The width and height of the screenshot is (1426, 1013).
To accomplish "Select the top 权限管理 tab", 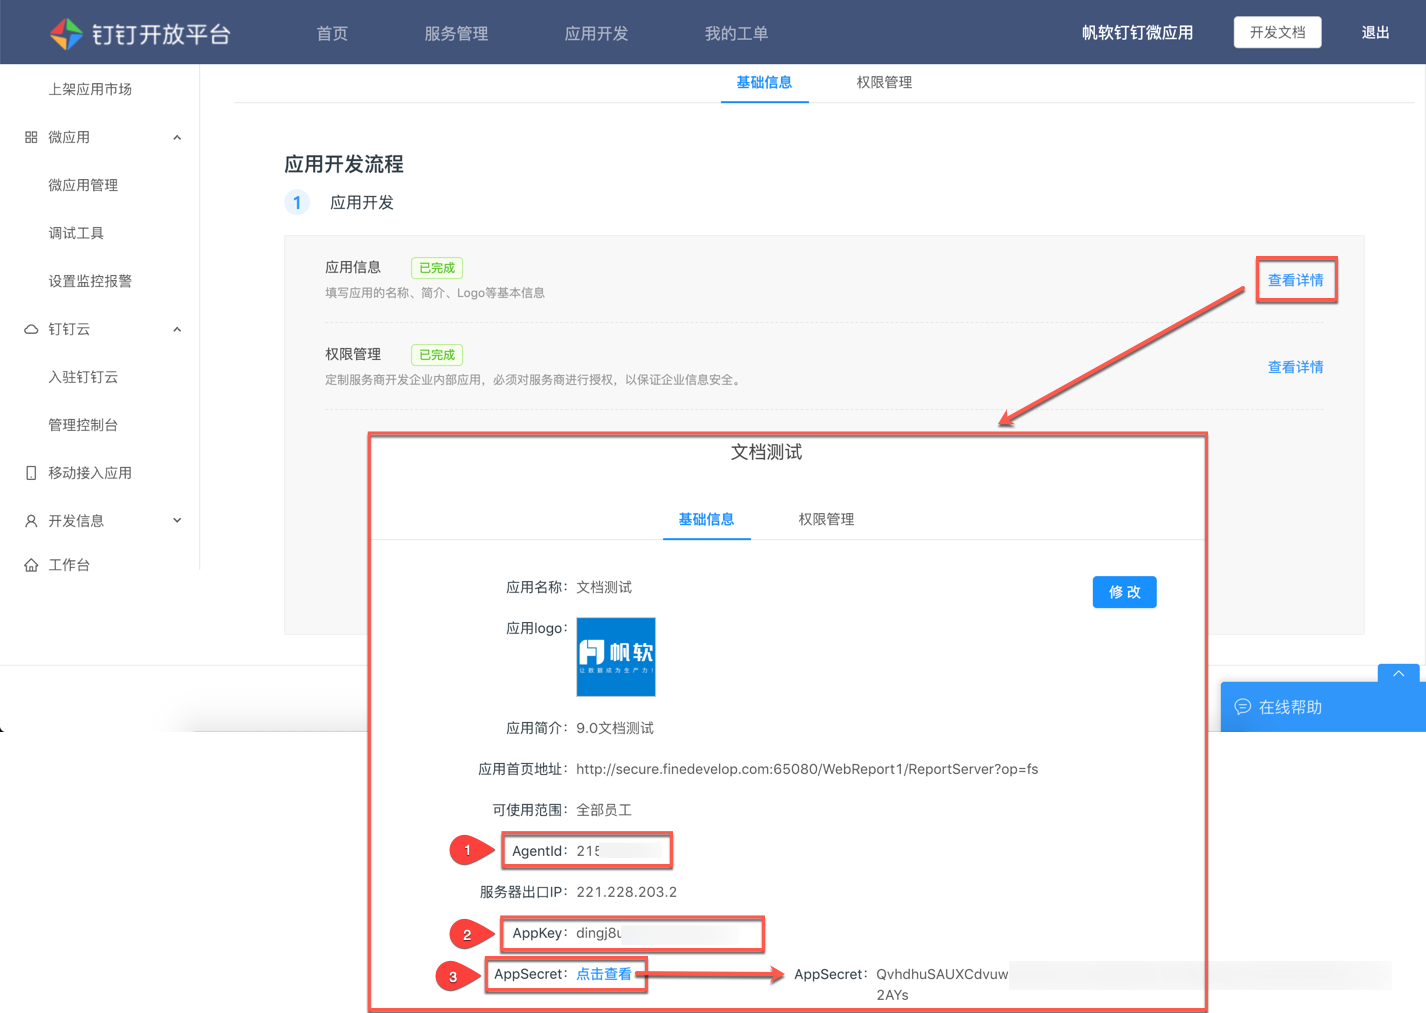I will [x=884, y=83].
